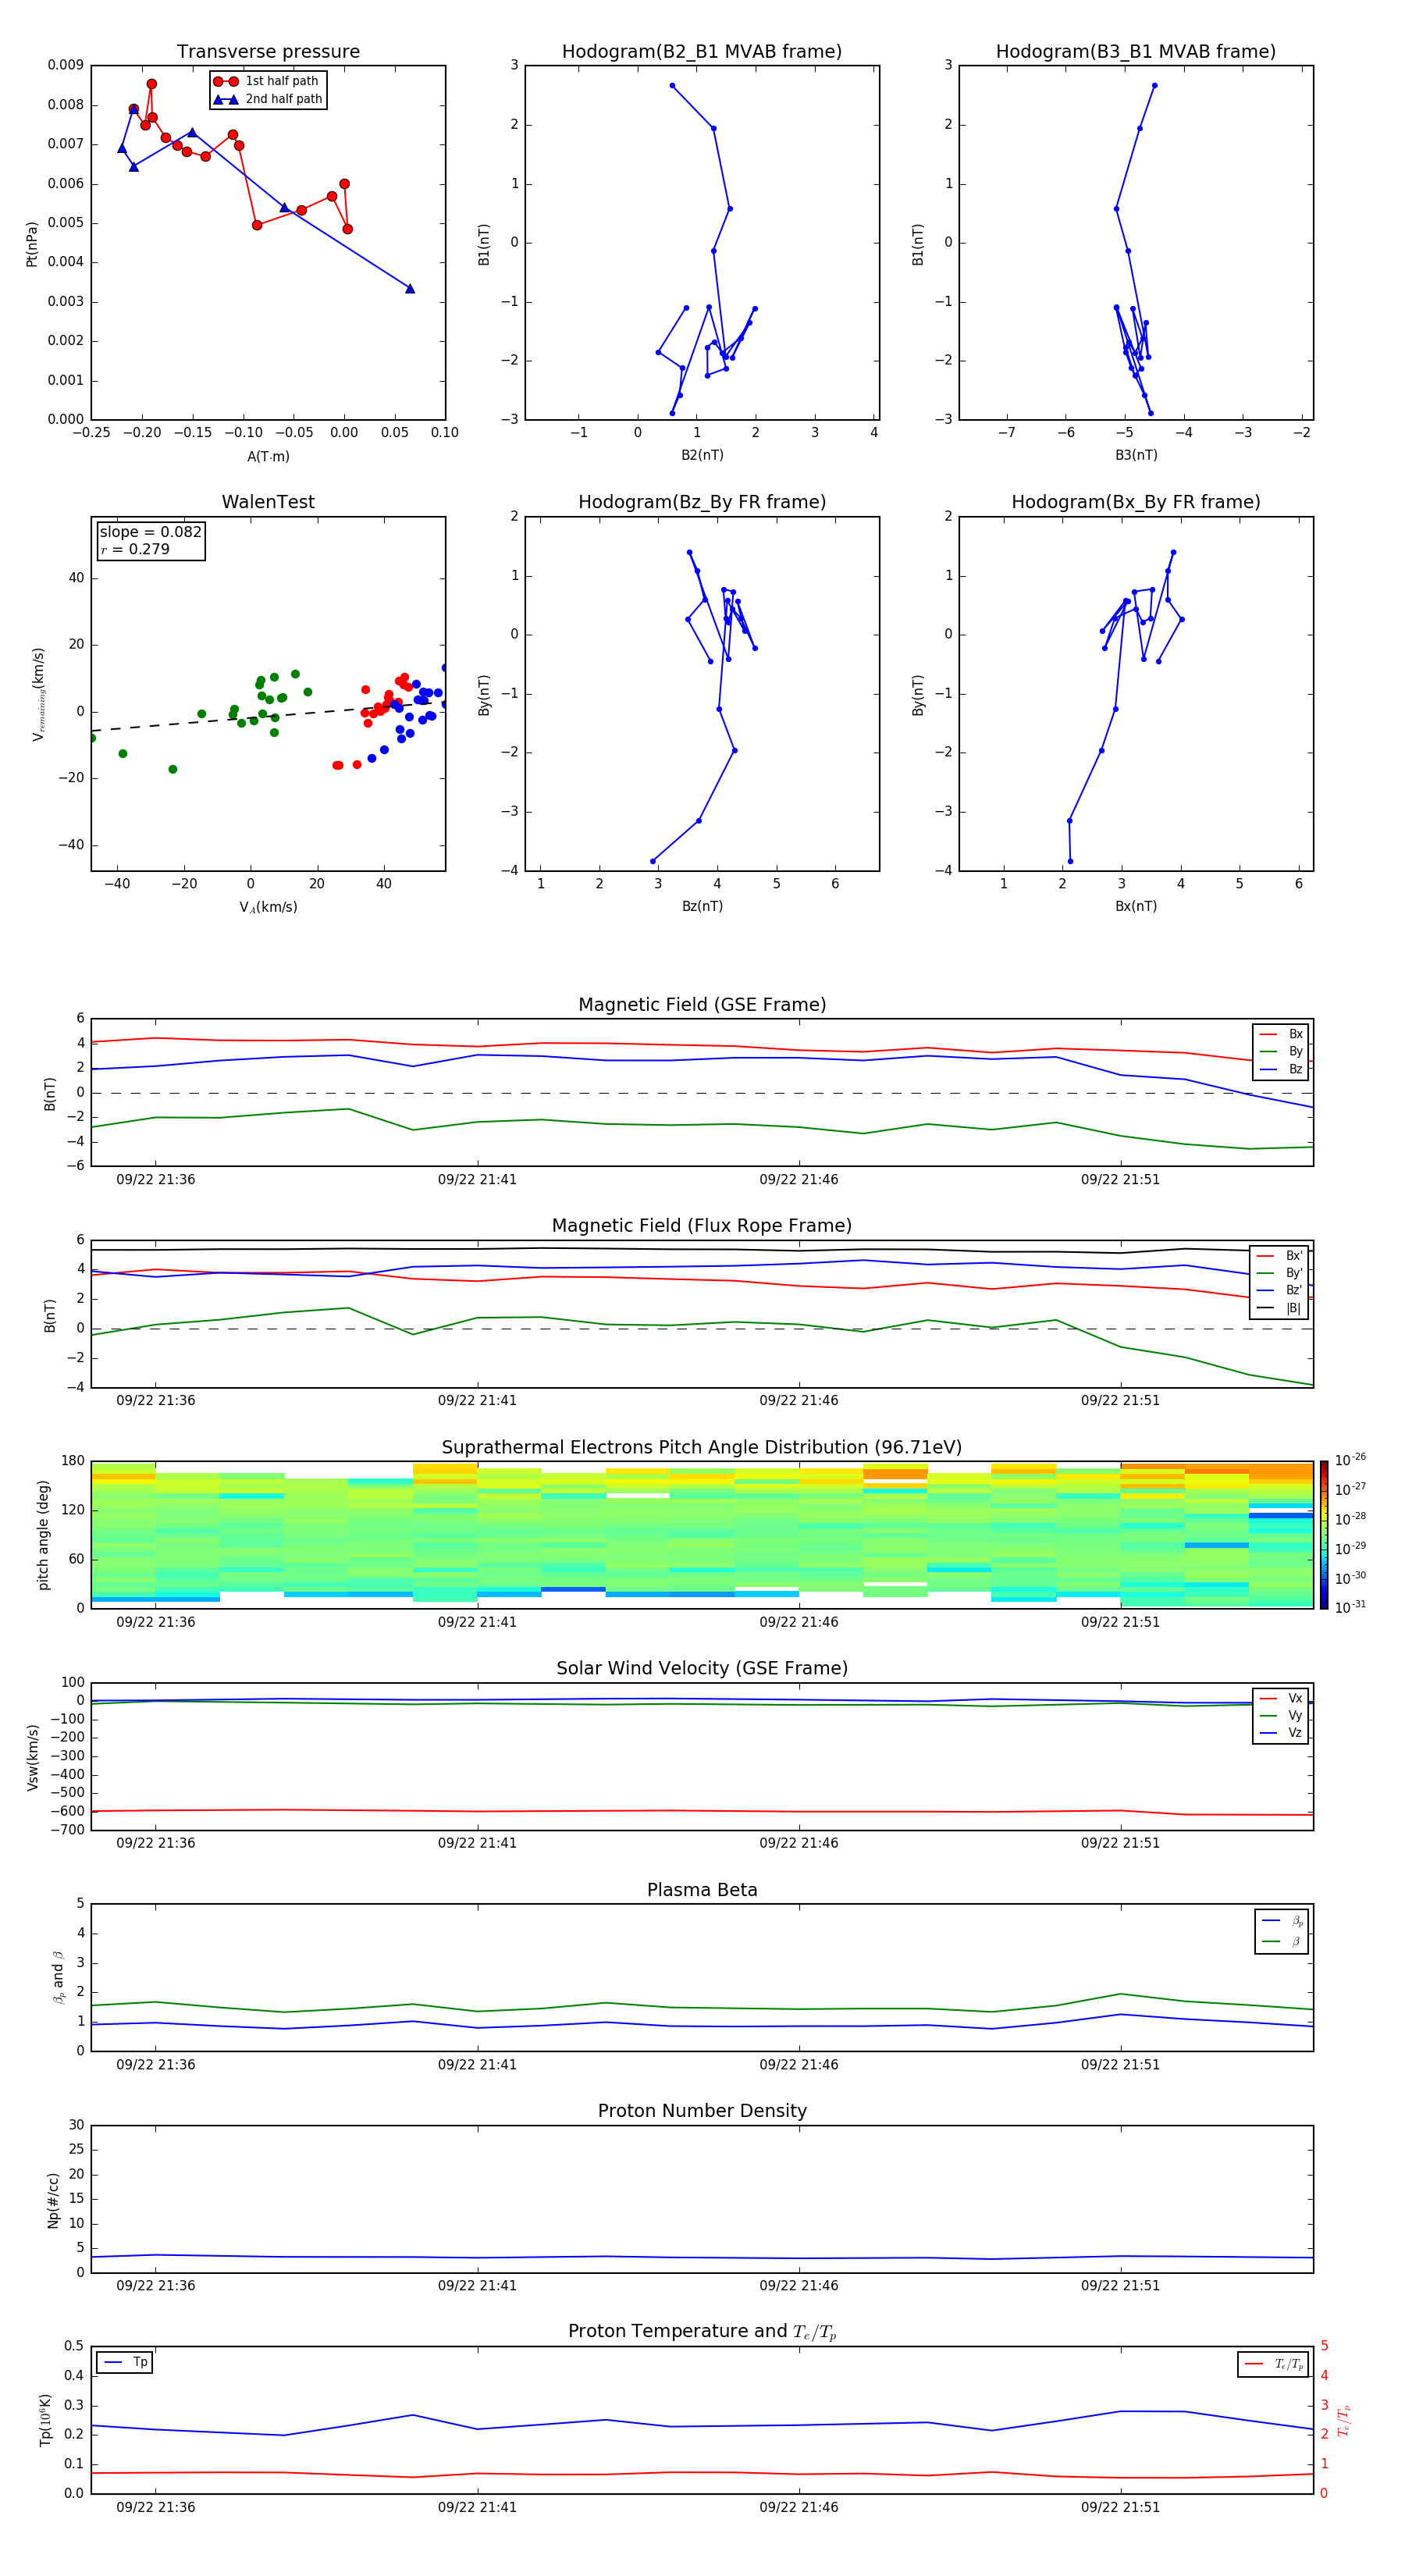The width and height of the screenshot is (1405, 2576).
Task: Select the β legend entry in Plasma Beta
Action: pyautogui.click(x=1282, y=1941)
